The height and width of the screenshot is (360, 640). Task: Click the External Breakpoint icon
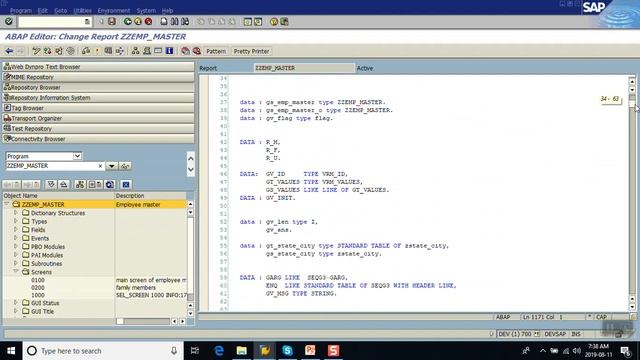pos(197,51)
